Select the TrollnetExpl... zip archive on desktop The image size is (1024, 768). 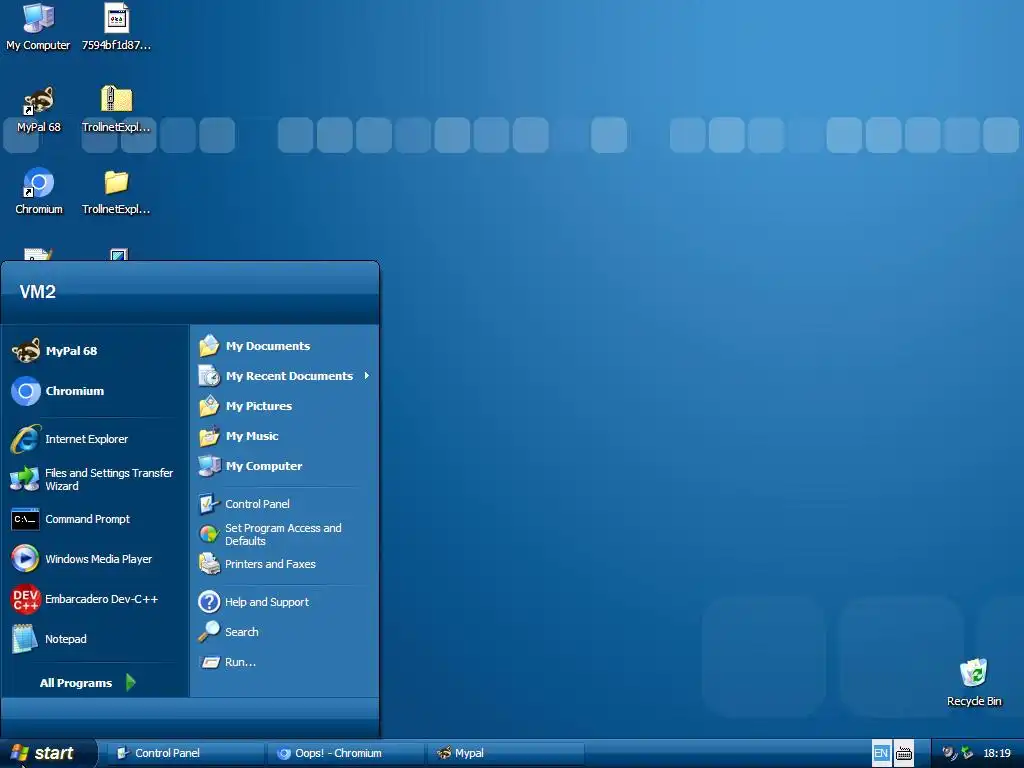(116, 109)
